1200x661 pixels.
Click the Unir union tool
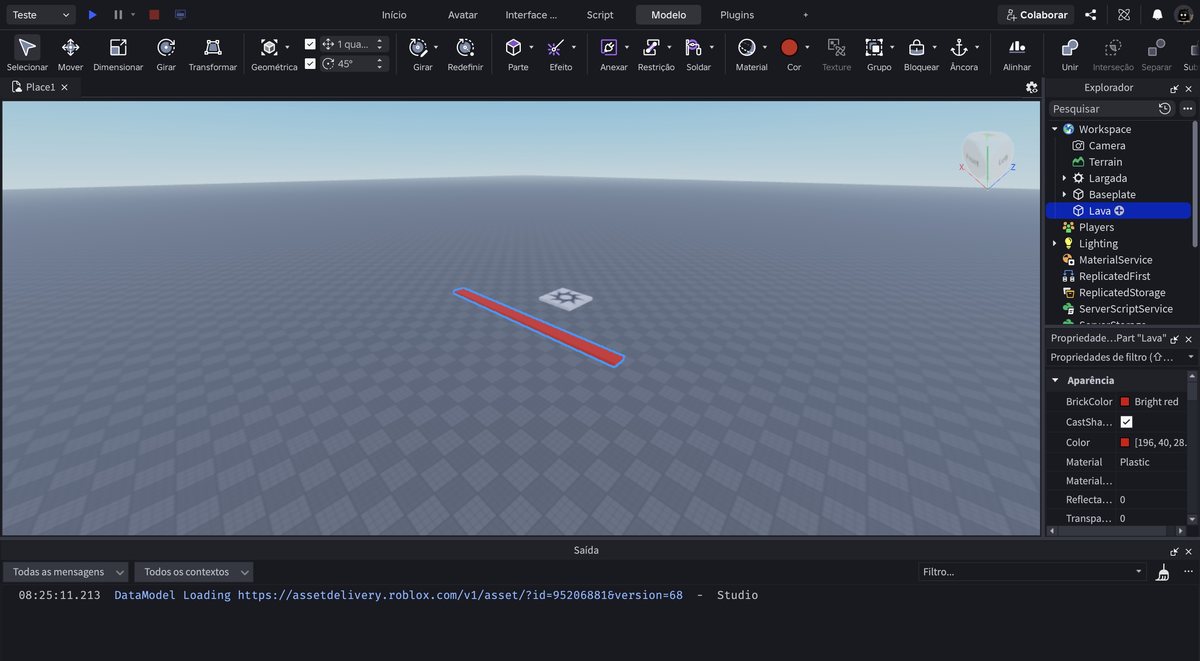[x=1070, y=52]
